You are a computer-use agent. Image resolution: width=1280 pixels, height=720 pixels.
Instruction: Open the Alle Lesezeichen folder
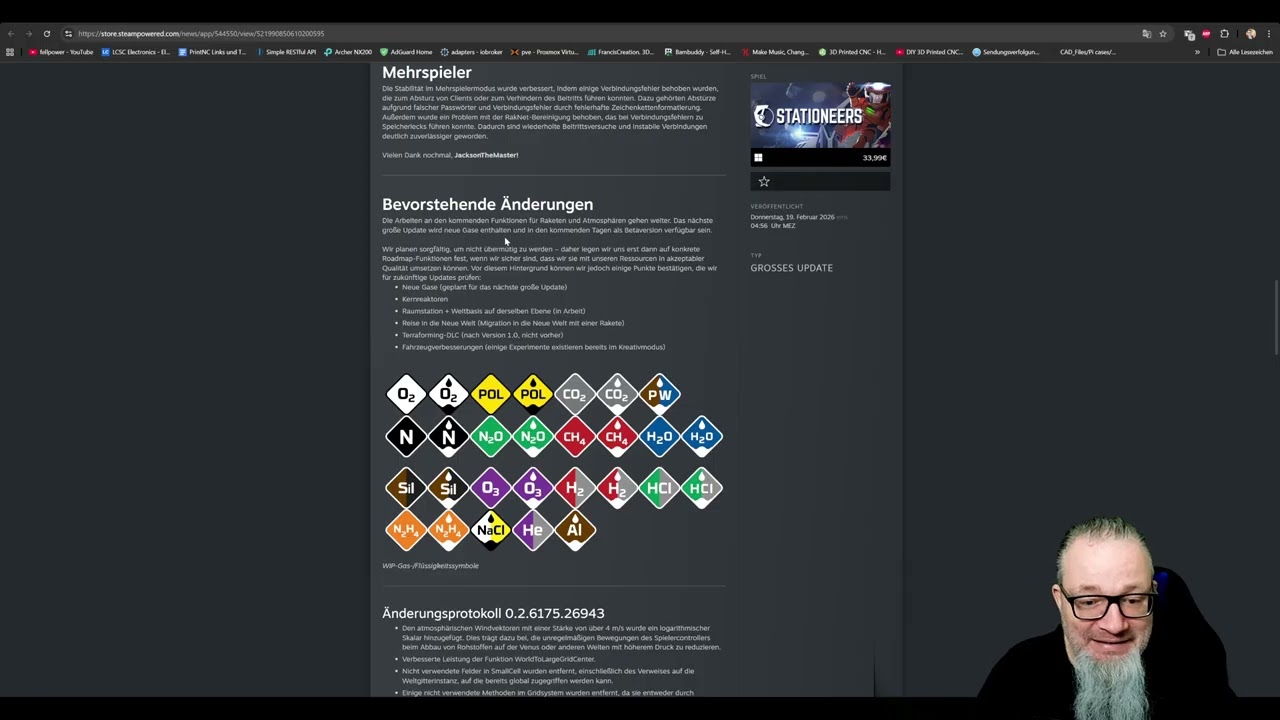click(x=1245, y=52)
